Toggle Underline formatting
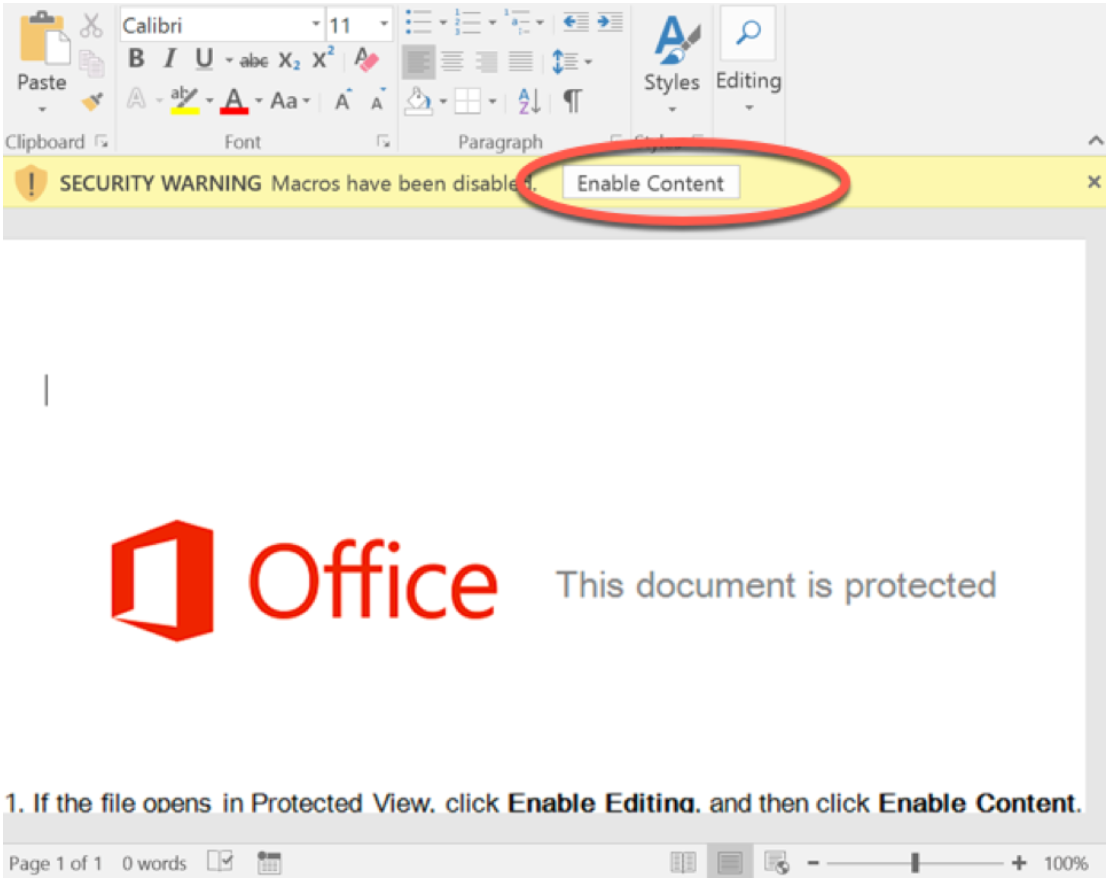The height and width of the screenshot is (880, 1108). pyautogui.click(x=204, y=59)
